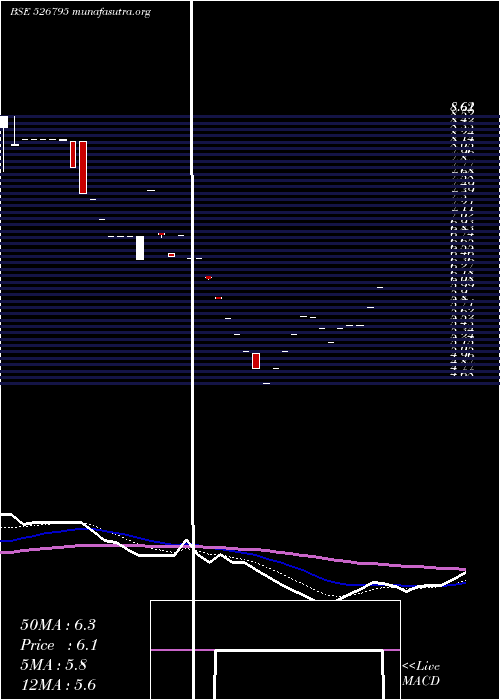Select the large white candlestick in mid-chart

tap(140, 248)
